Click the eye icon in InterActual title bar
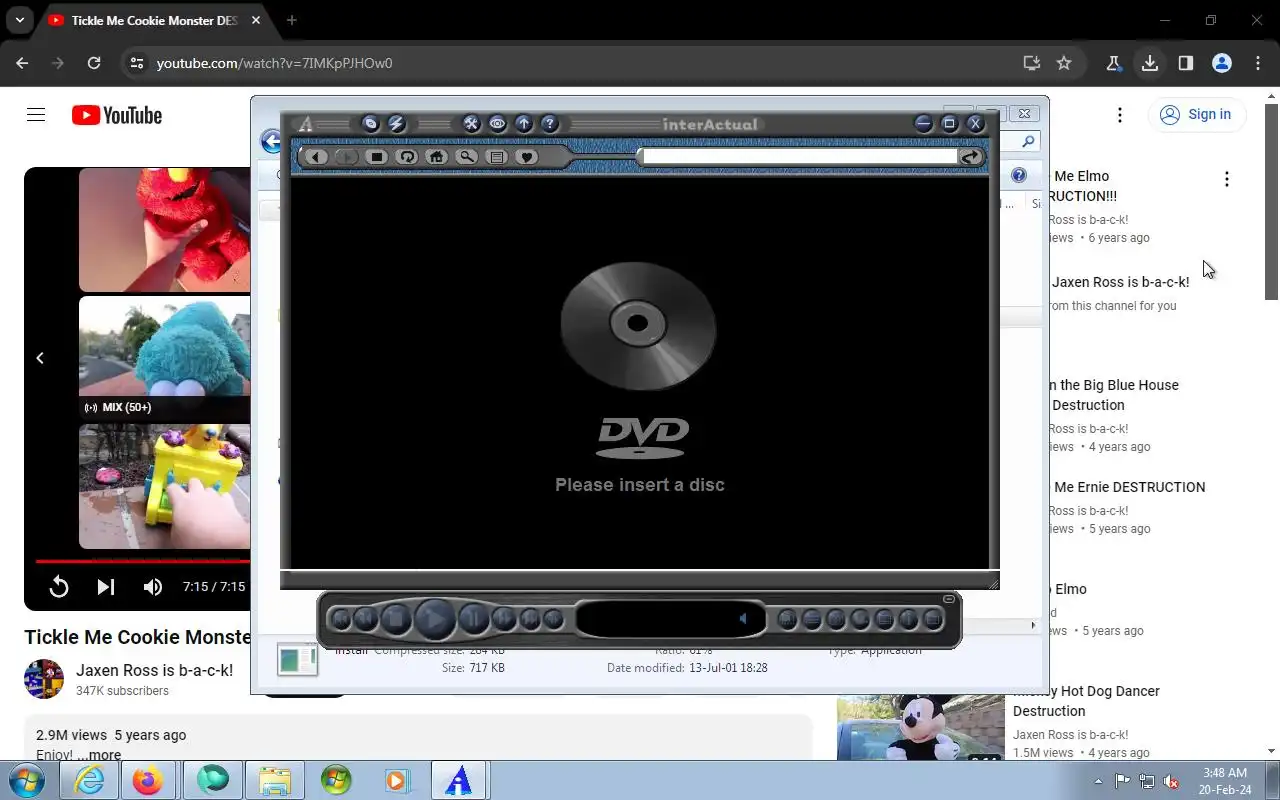 click(497, 124)
